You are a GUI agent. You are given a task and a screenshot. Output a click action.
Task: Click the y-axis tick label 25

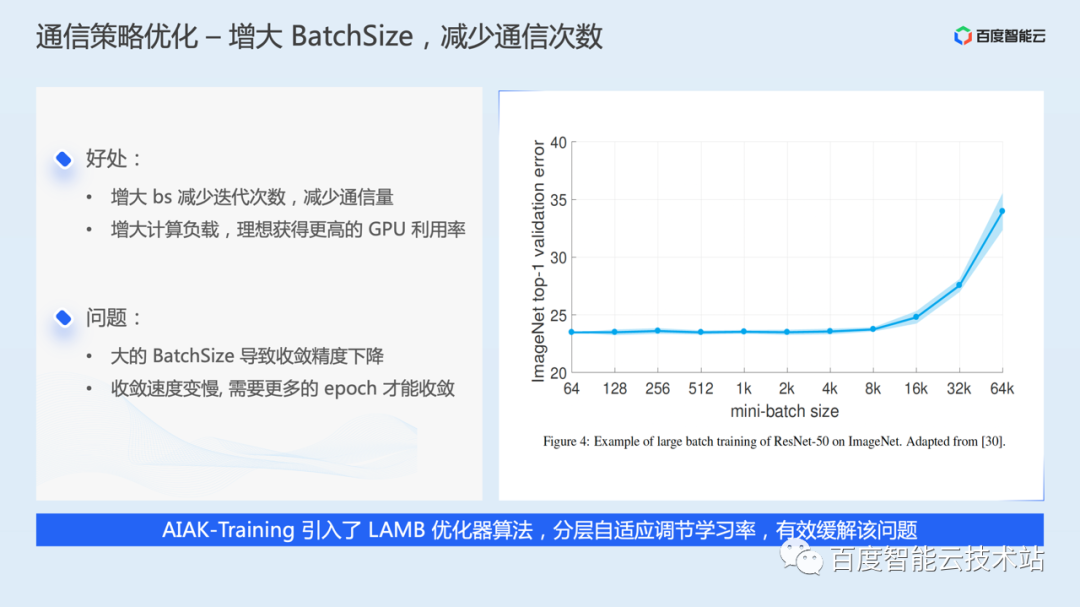pyautogui.click(x=559, y=316)
